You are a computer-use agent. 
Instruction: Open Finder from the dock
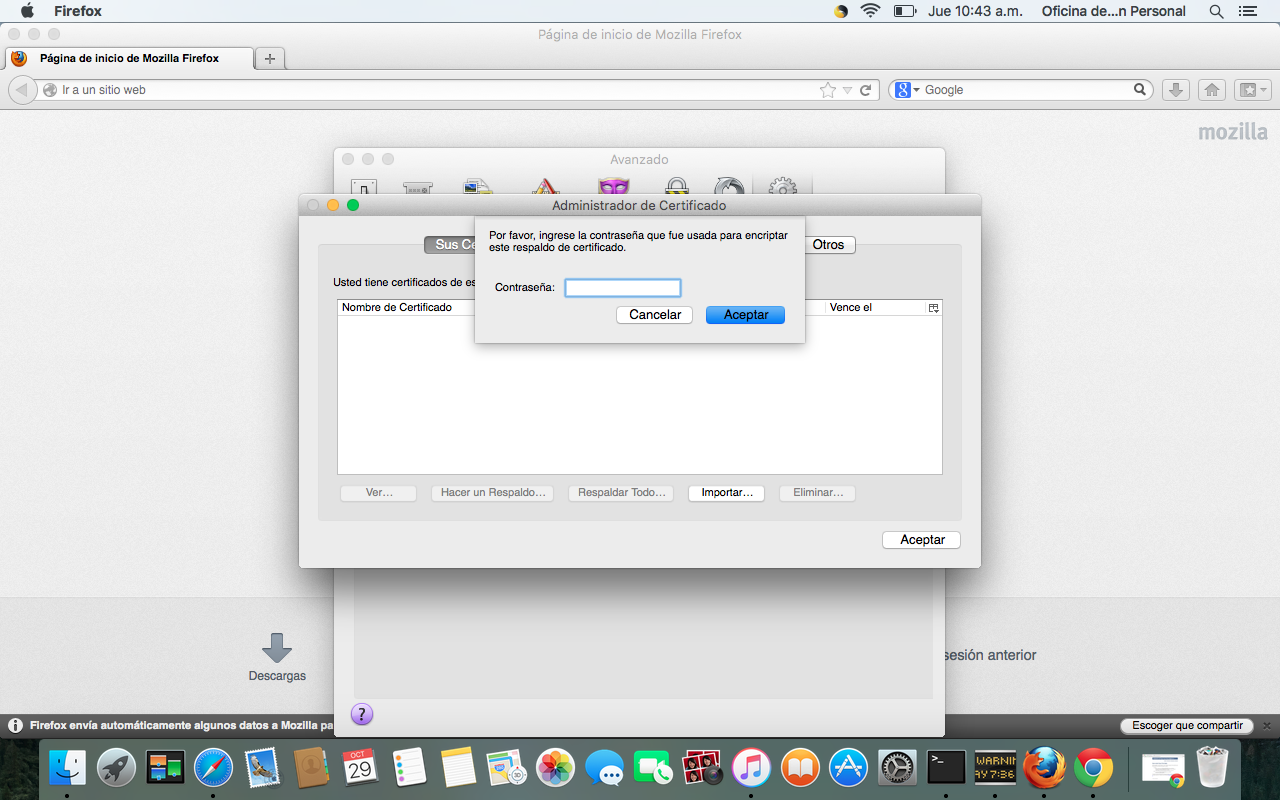(x=68, y=768)
